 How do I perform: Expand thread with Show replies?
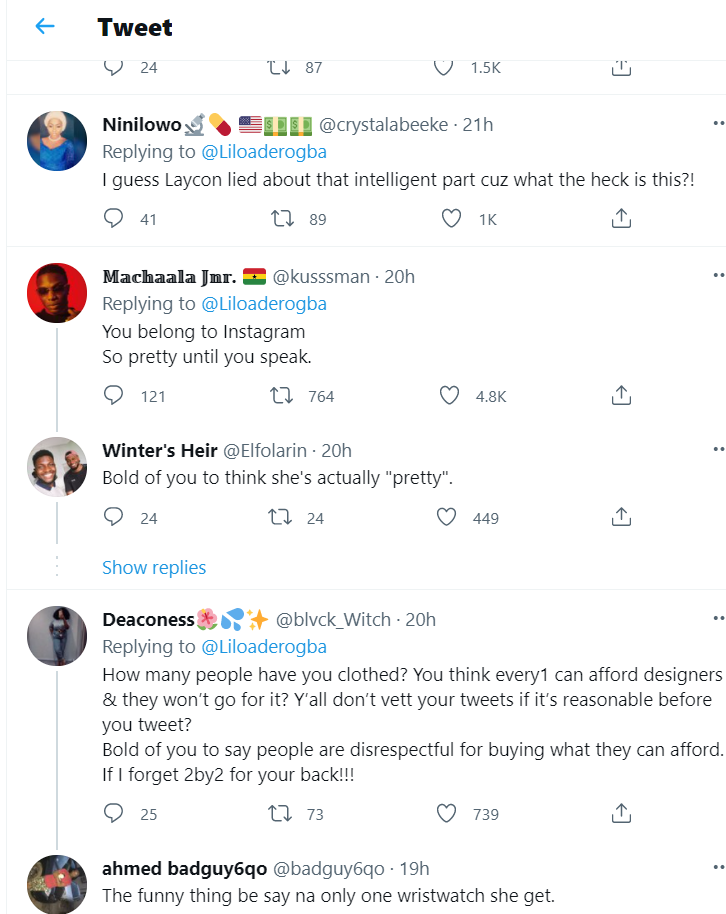coord(154,567)
